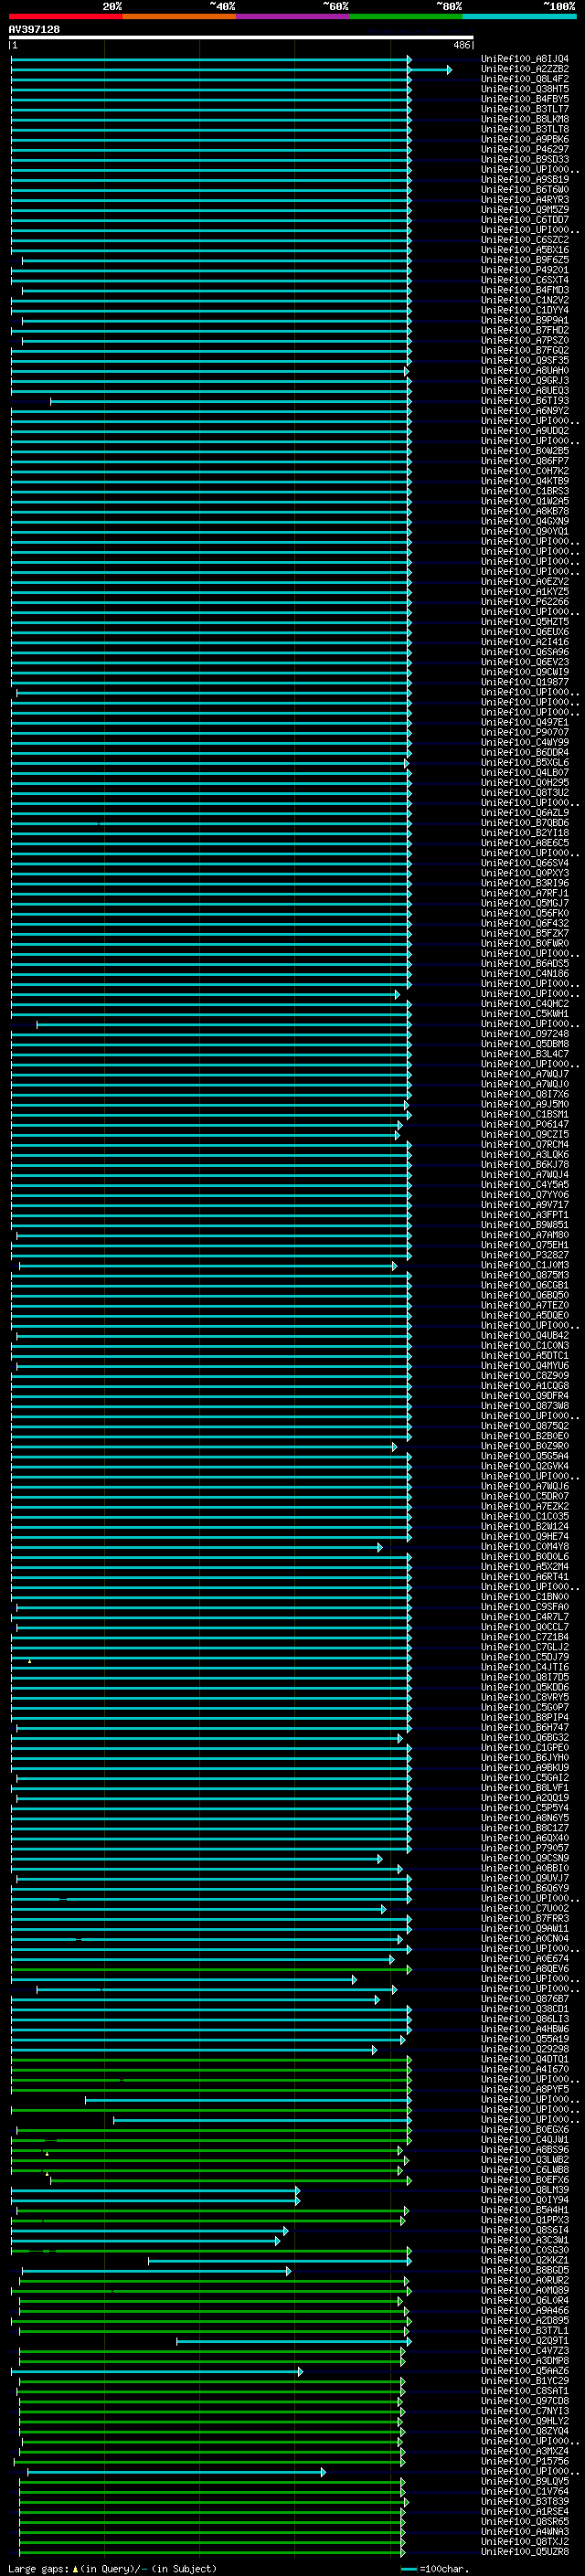The image size is (585, 2576).
Task: Open the UniRef100_A8IJQ4 hit label
Action: tap(525, 59)
